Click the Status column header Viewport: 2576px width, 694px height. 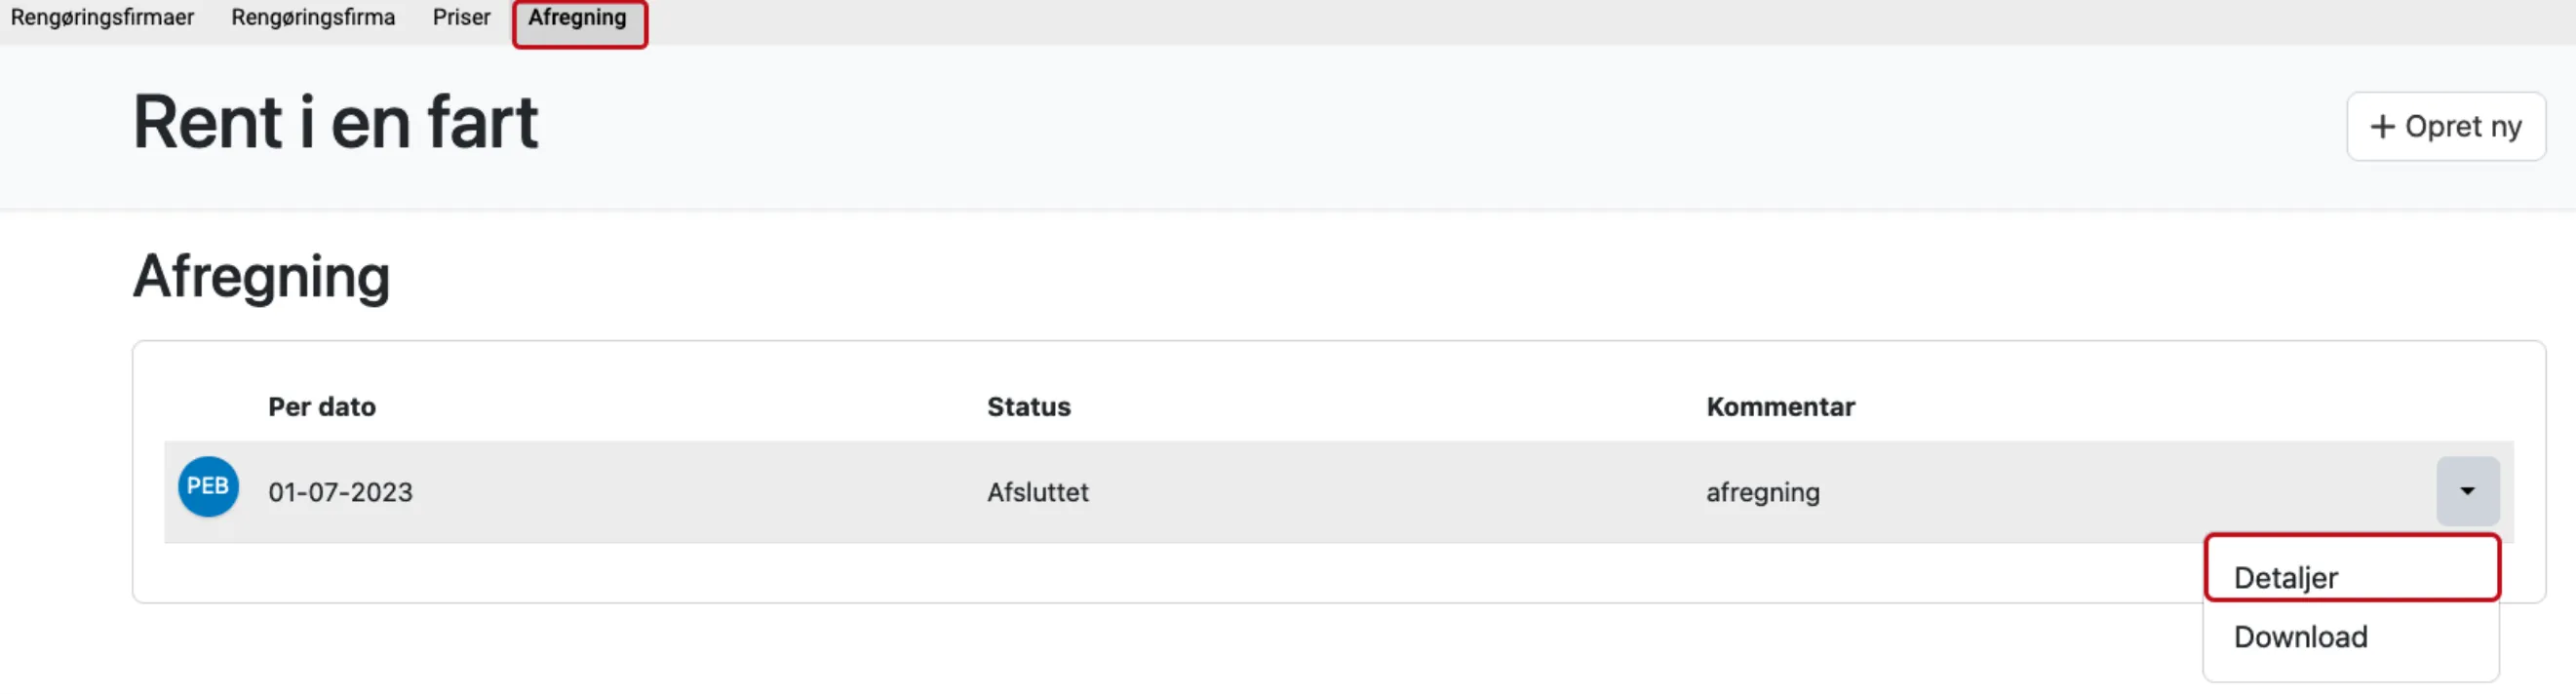pos(1028,407)
